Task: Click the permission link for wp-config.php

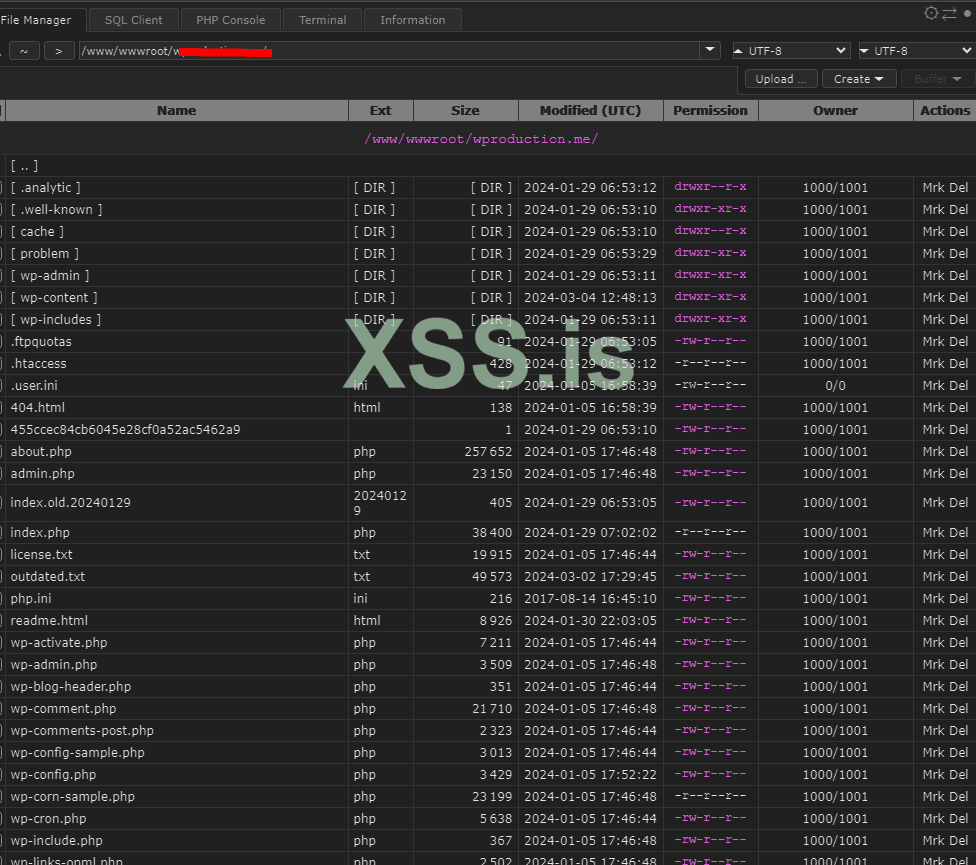Action: point(710,774)
